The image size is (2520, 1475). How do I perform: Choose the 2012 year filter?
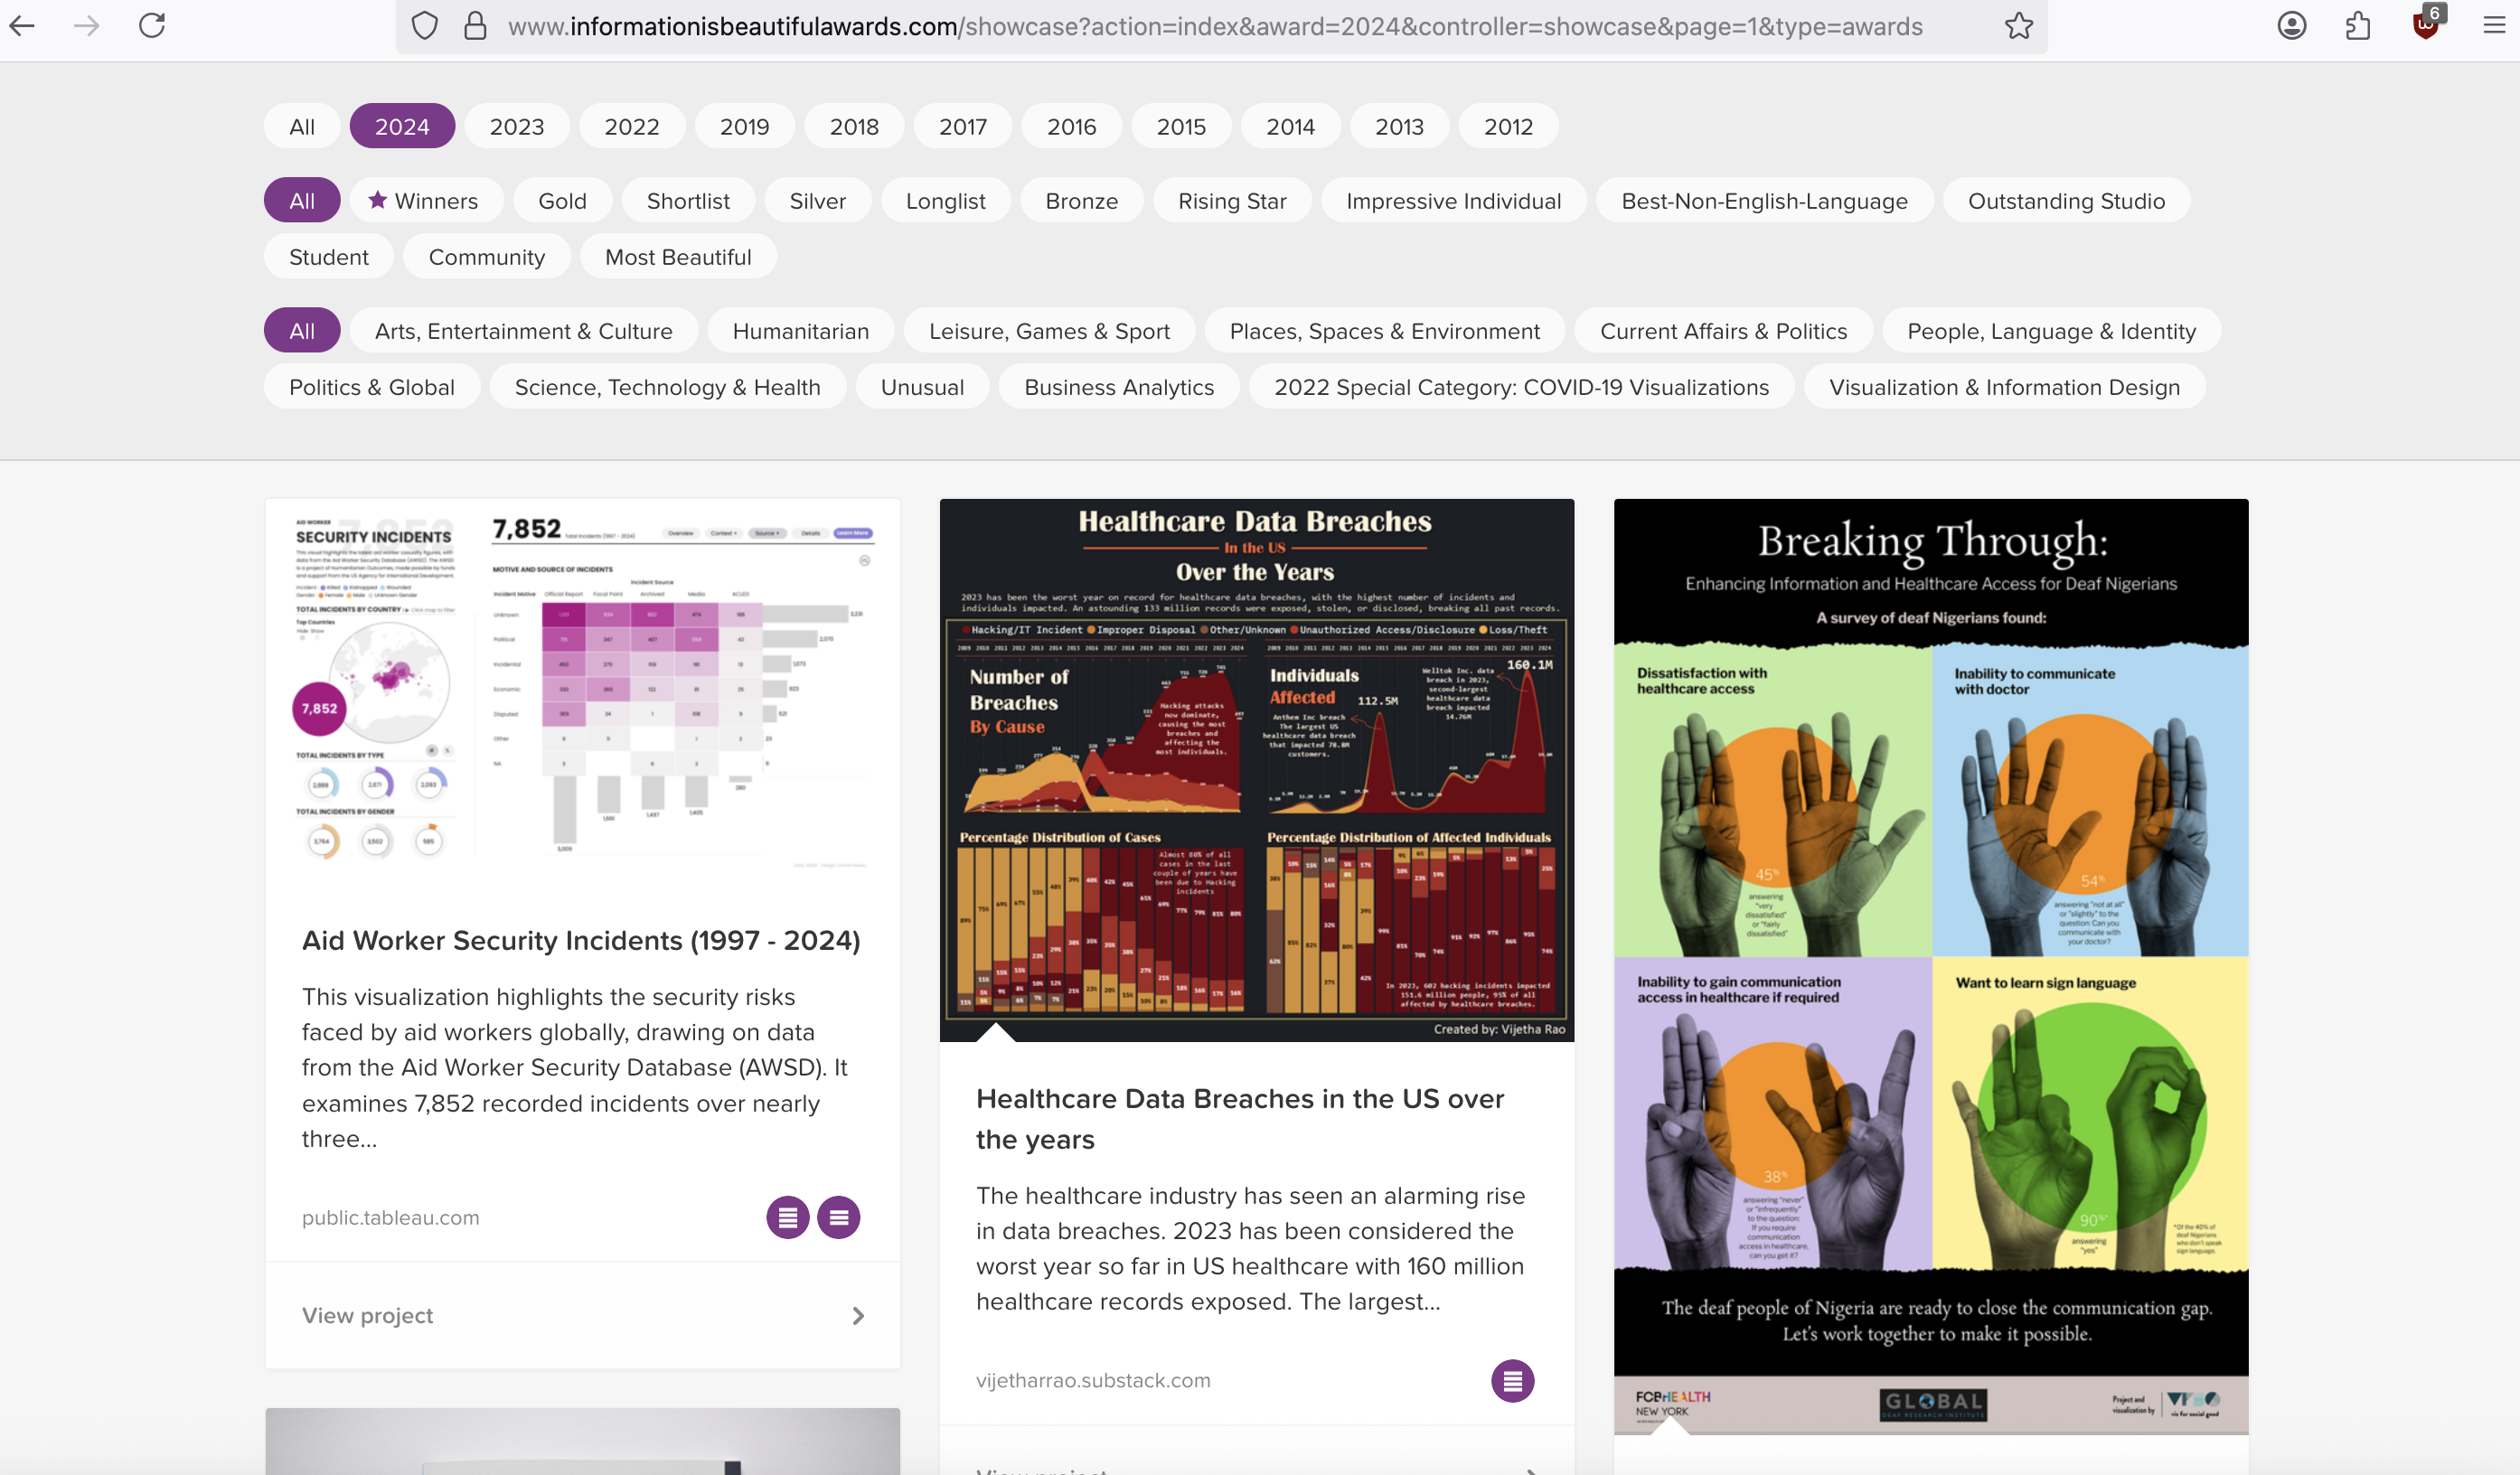tap(1509, 127)
